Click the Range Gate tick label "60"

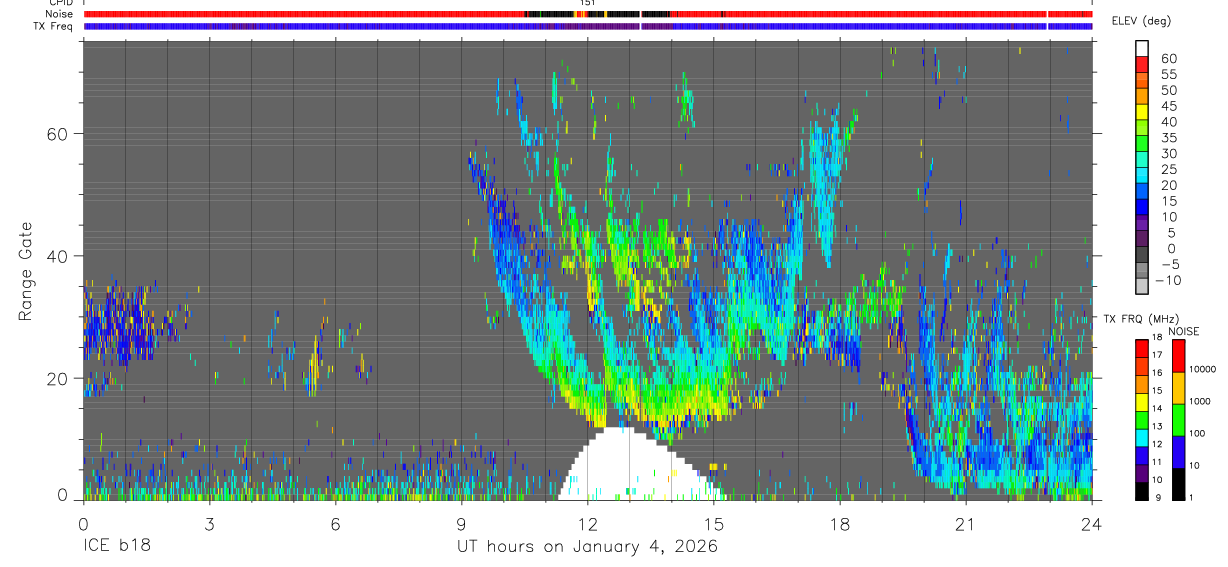point(58,134)
